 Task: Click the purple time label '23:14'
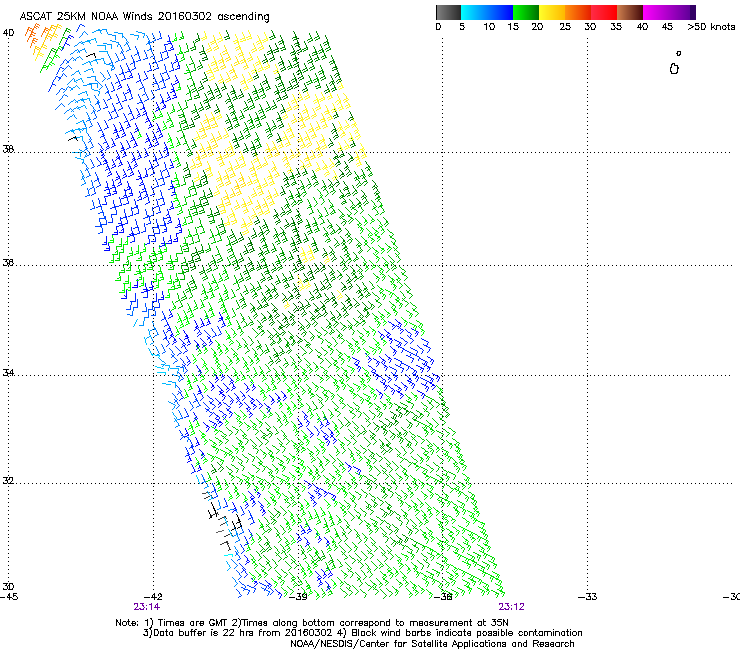[x=147, y=607]
